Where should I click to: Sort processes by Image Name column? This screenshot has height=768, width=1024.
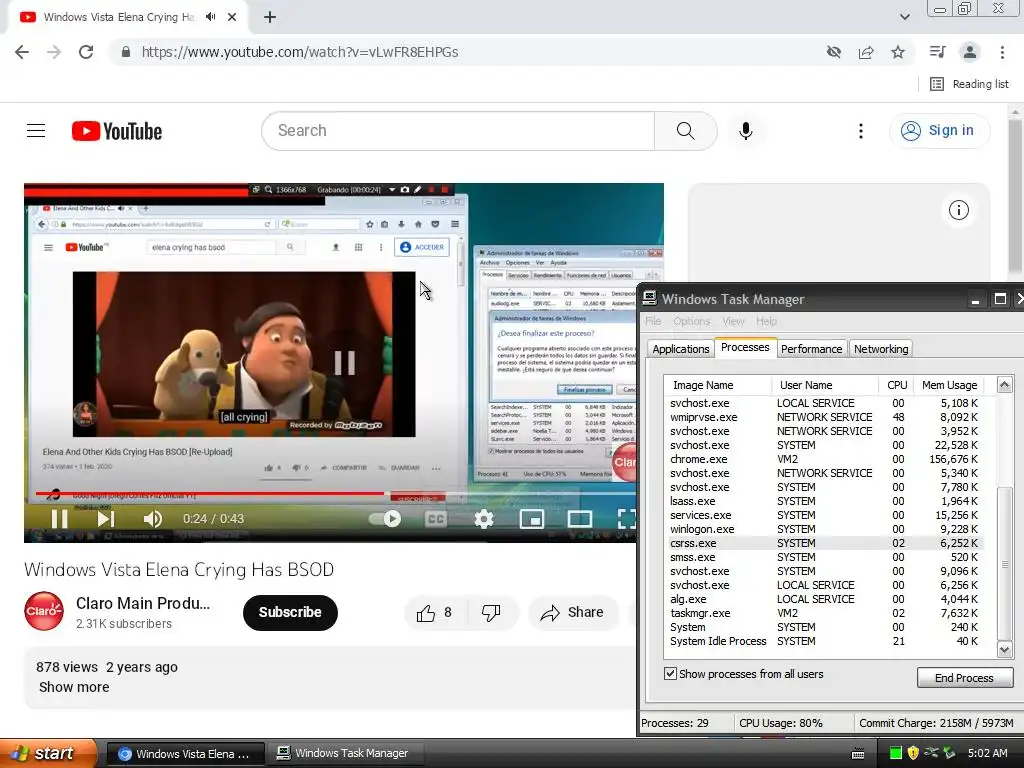coord(718,385)
